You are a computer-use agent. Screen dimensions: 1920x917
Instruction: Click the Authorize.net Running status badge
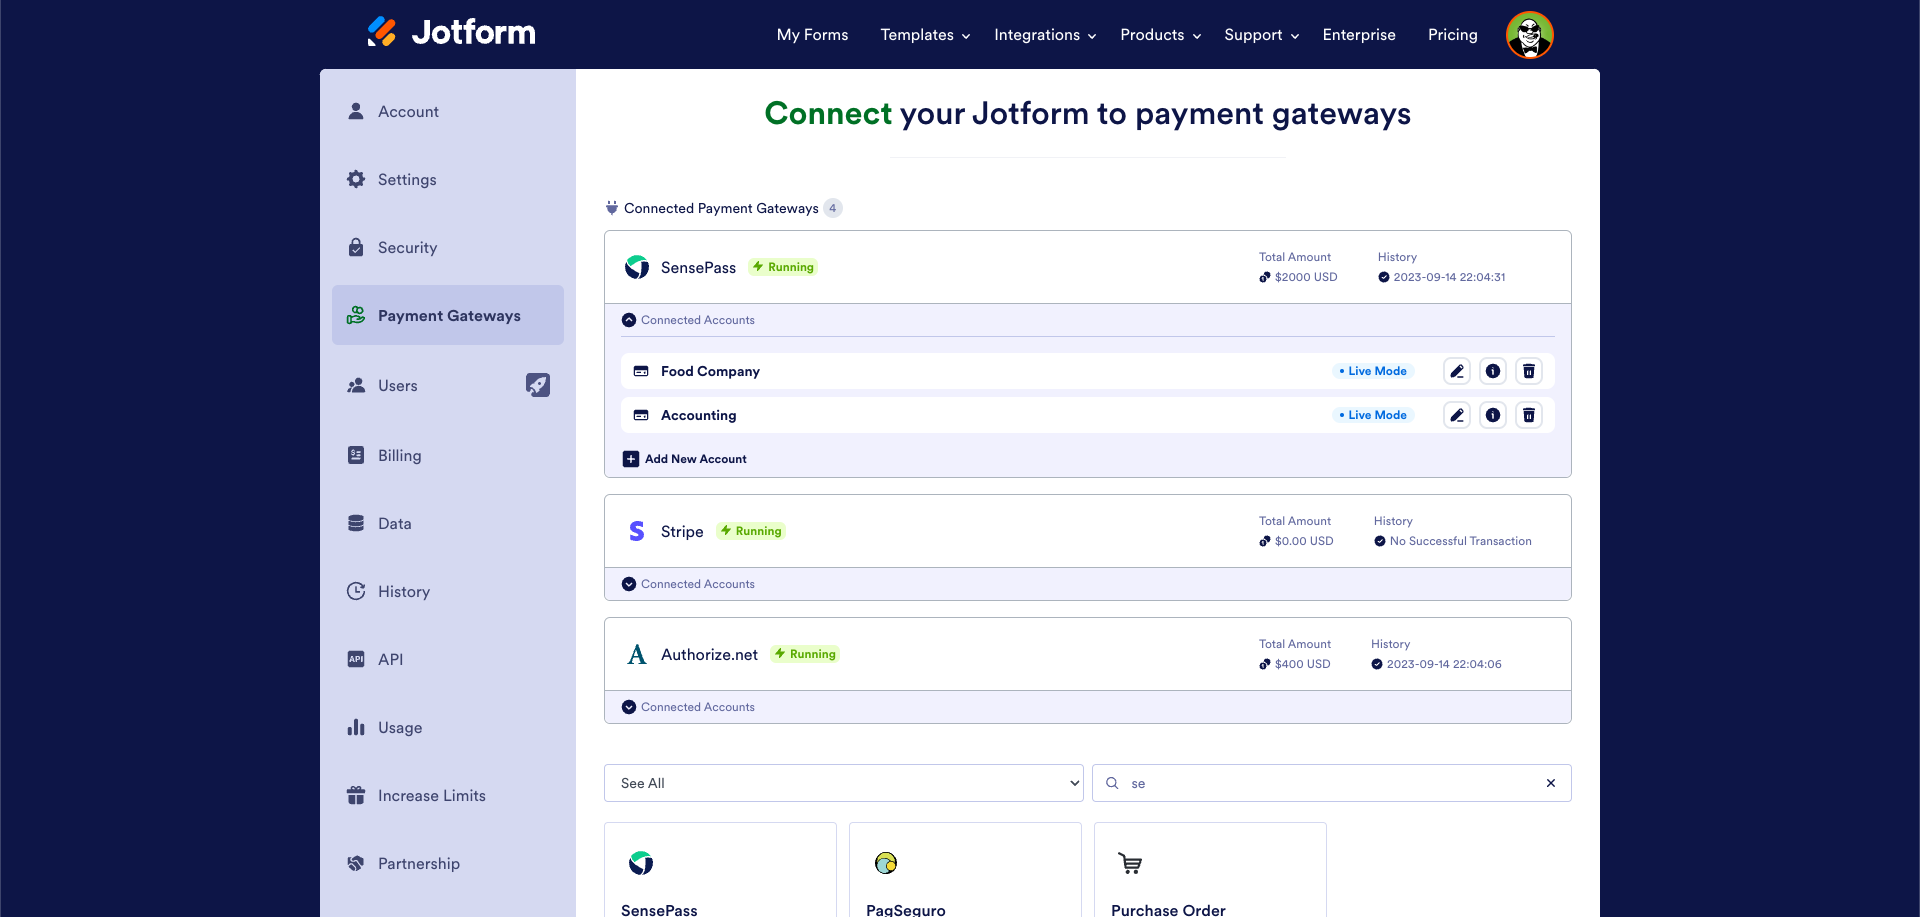click(805, 654)
